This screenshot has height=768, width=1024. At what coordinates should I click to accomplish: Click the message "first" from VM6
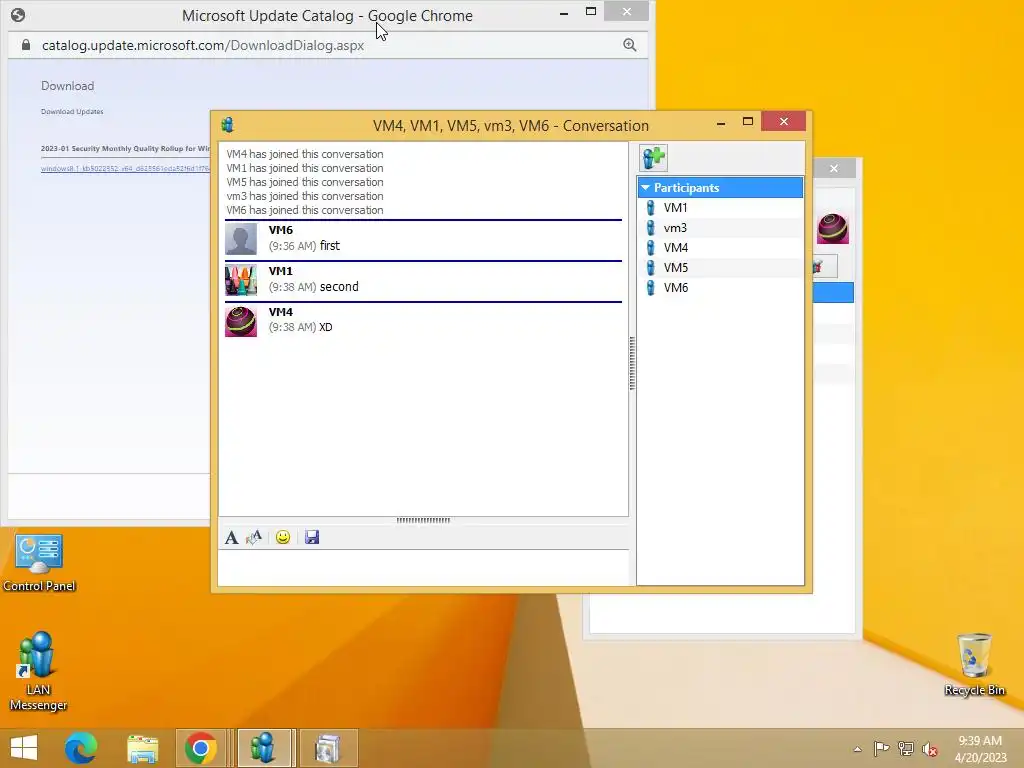coord(330,246)
